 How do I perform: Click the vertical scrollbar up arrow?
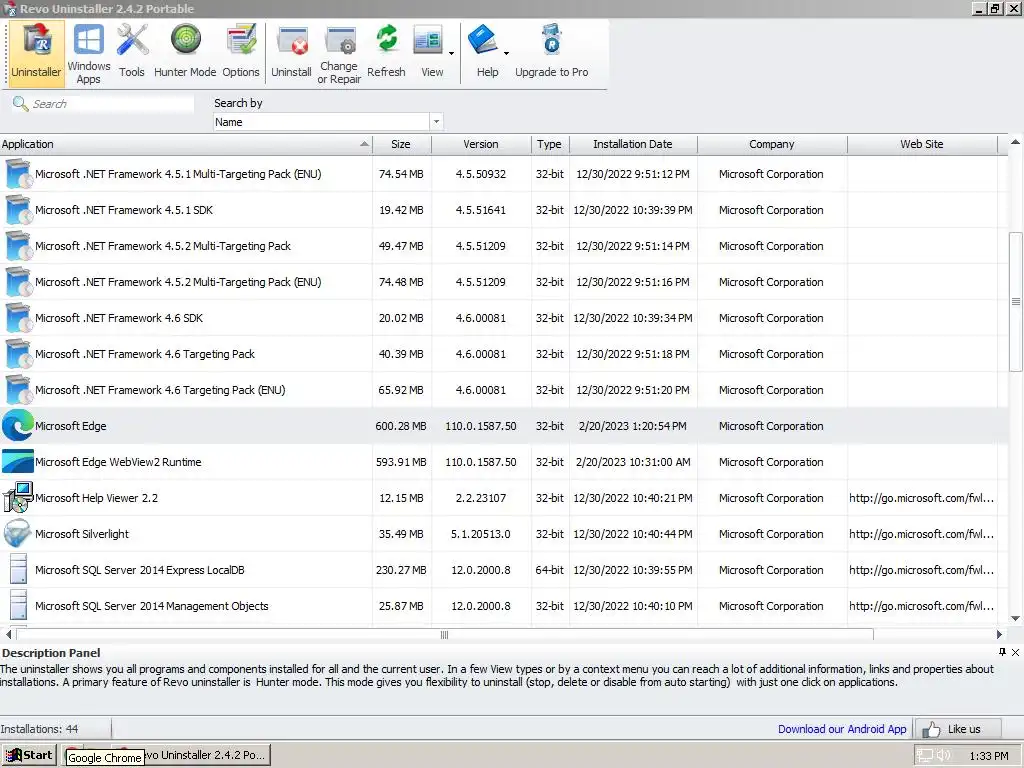point(1016,142)
